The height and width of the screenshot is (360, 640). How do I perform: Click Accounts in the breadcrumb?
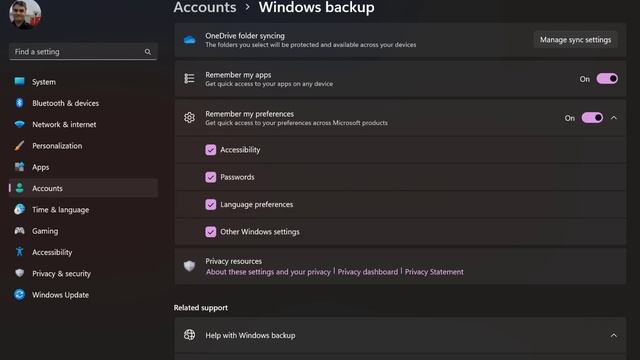click(205, 7)
